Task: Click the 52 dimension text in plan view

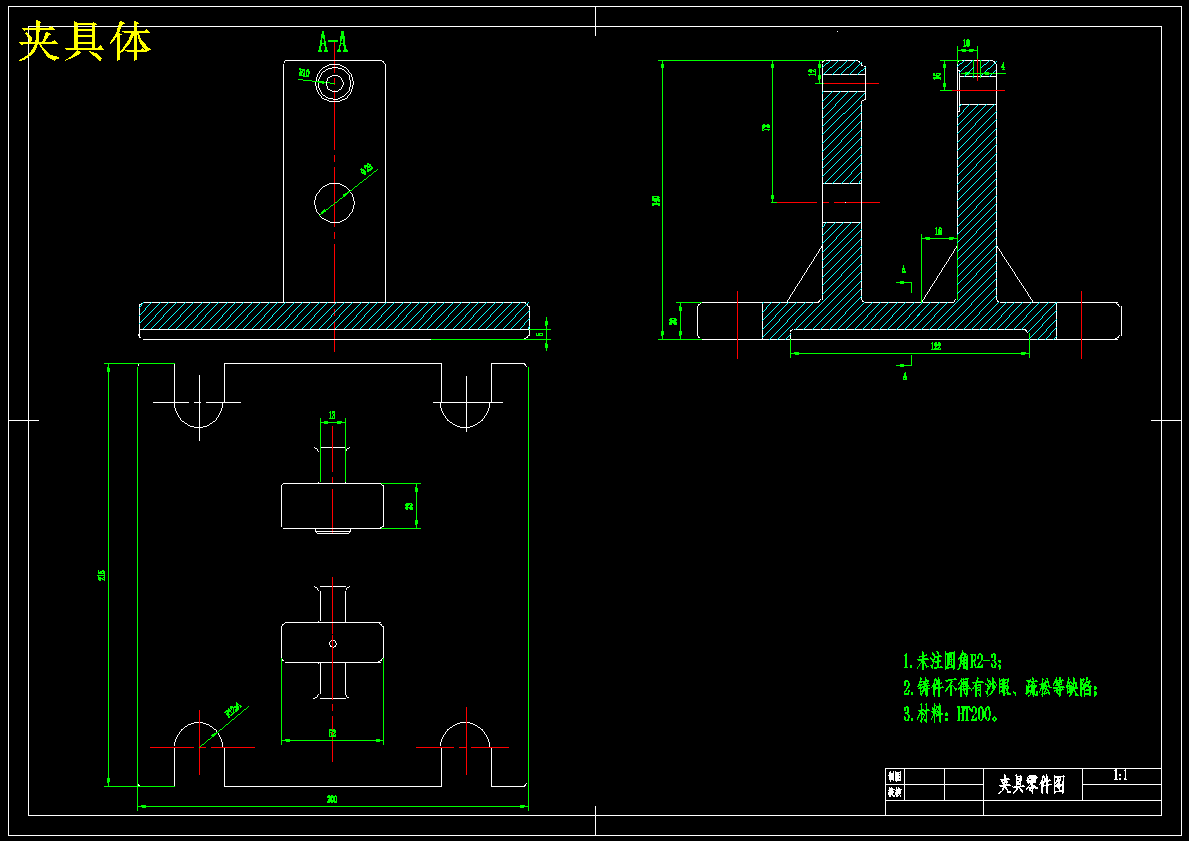Action: (332, 733)
